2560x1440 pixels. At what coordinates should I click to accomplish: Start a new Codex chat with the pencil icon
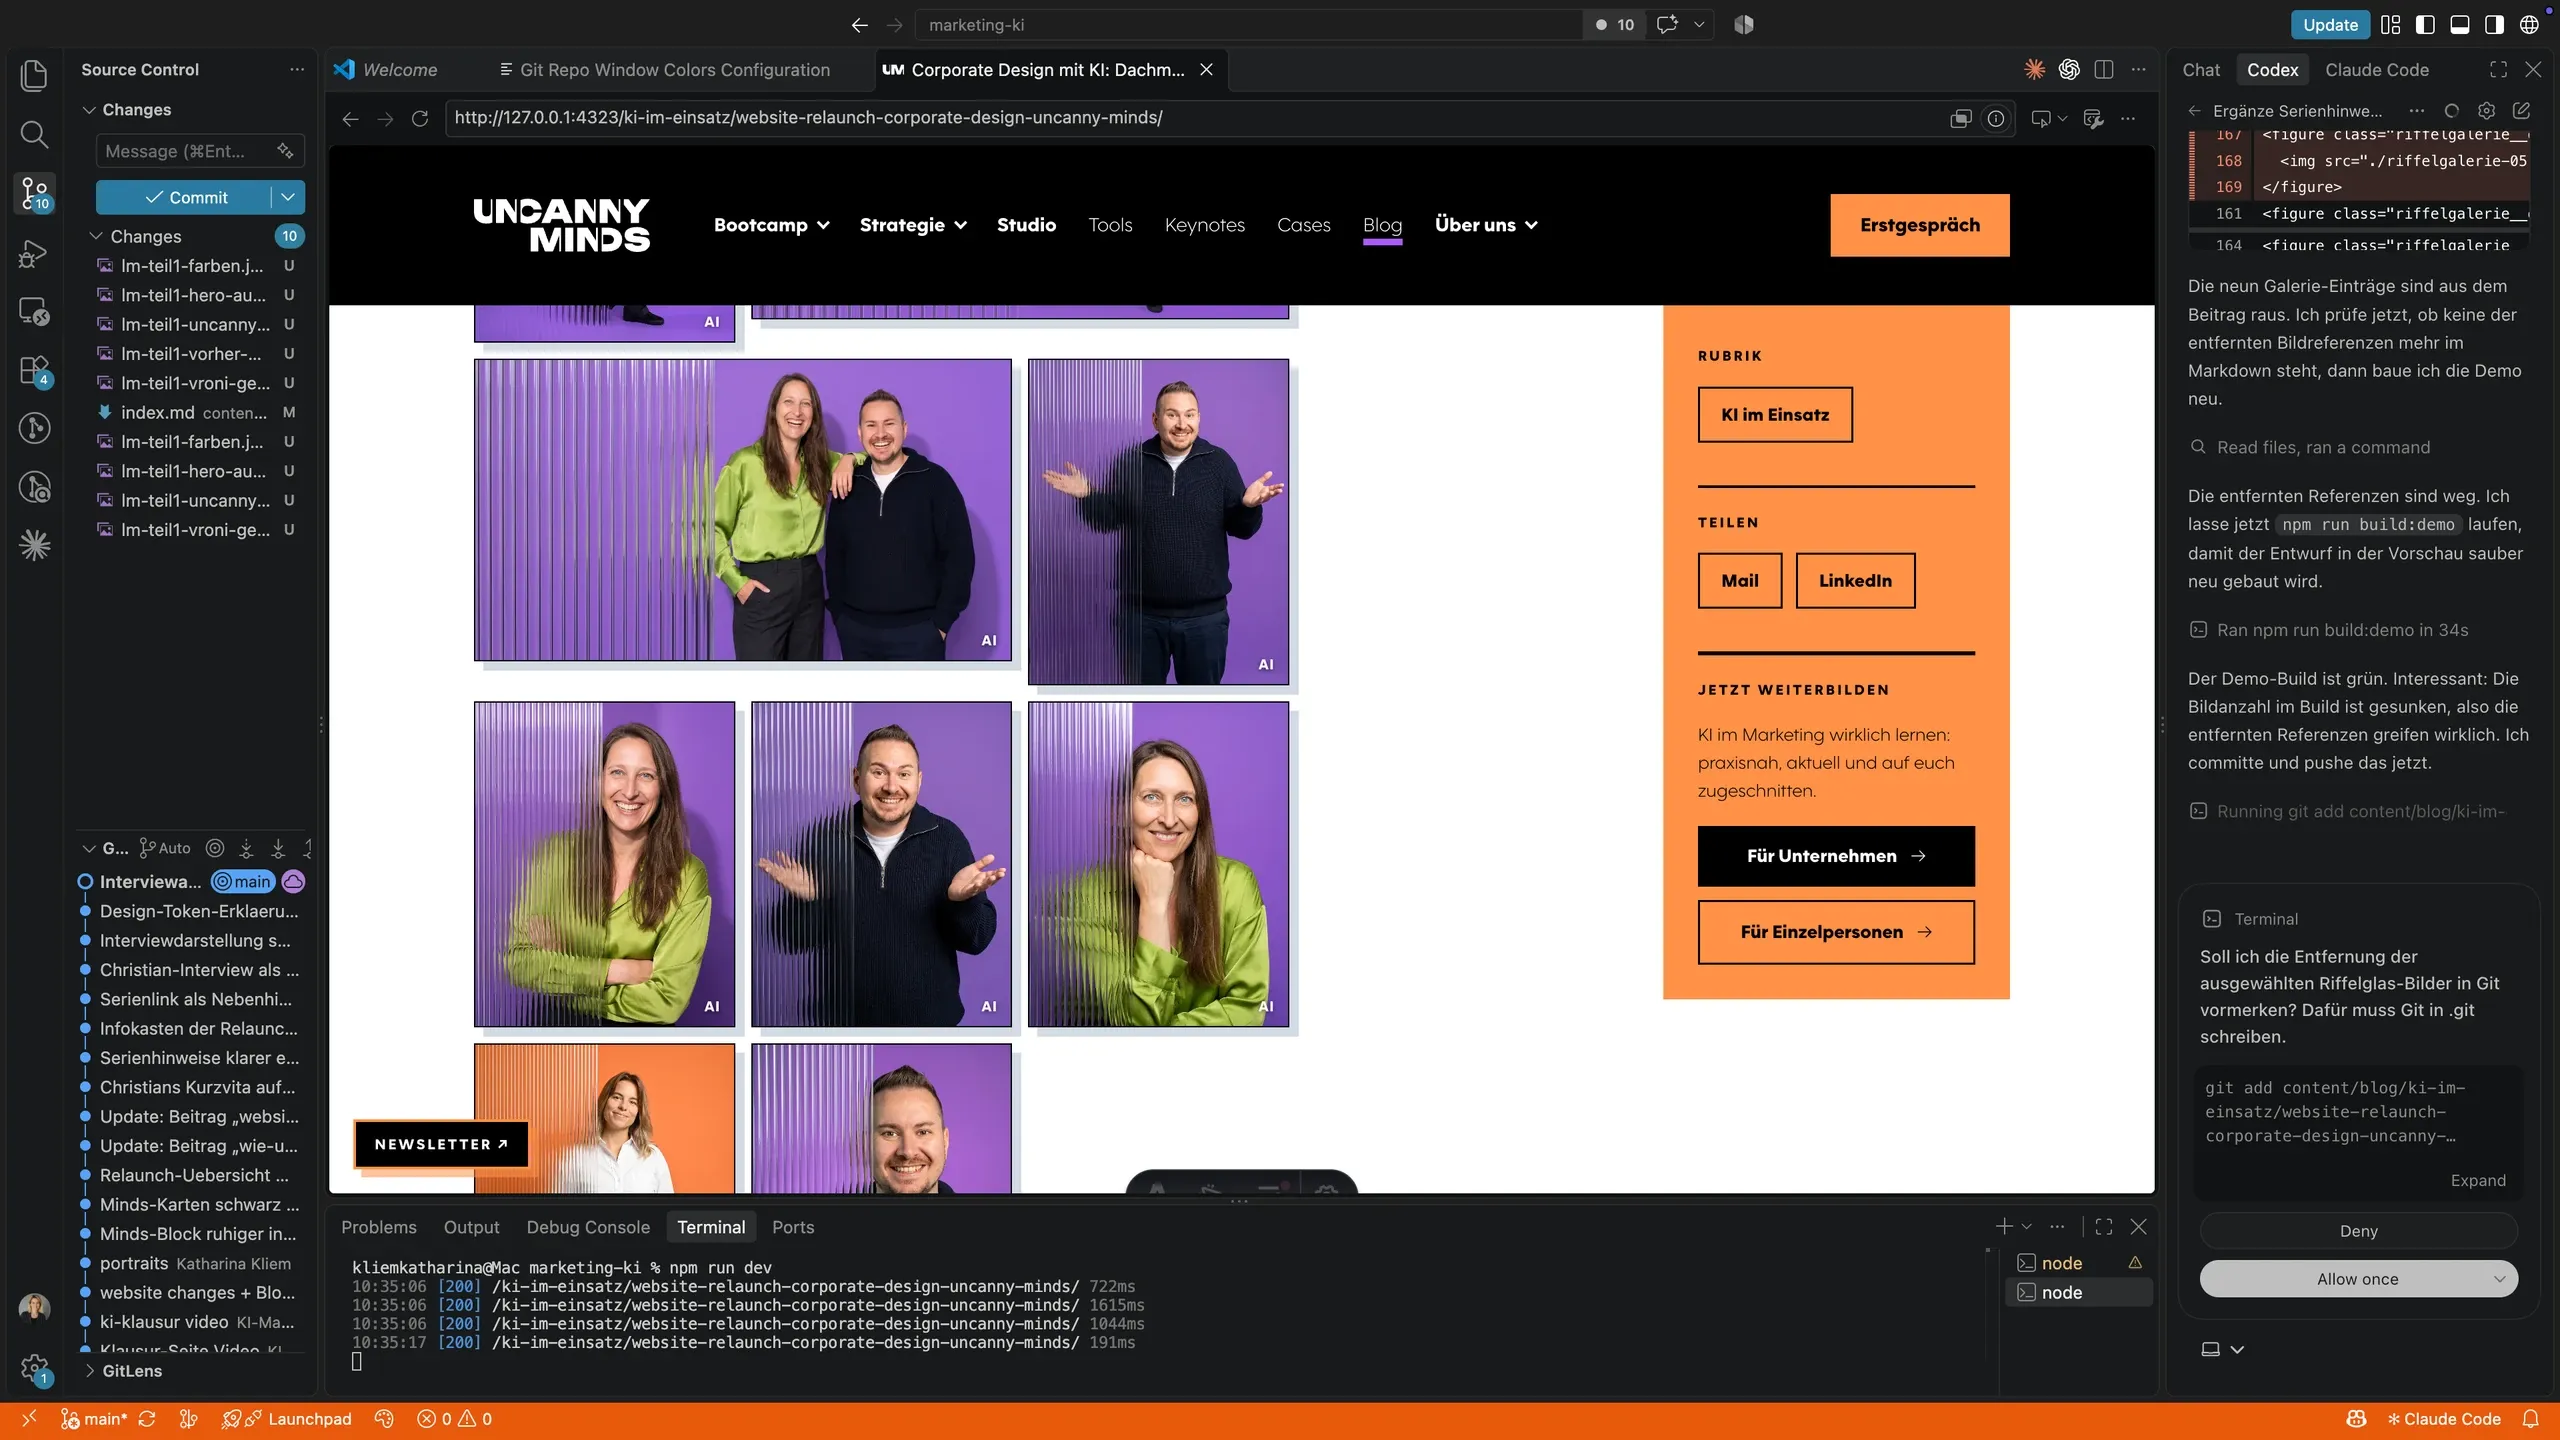tap(2521, 110)
